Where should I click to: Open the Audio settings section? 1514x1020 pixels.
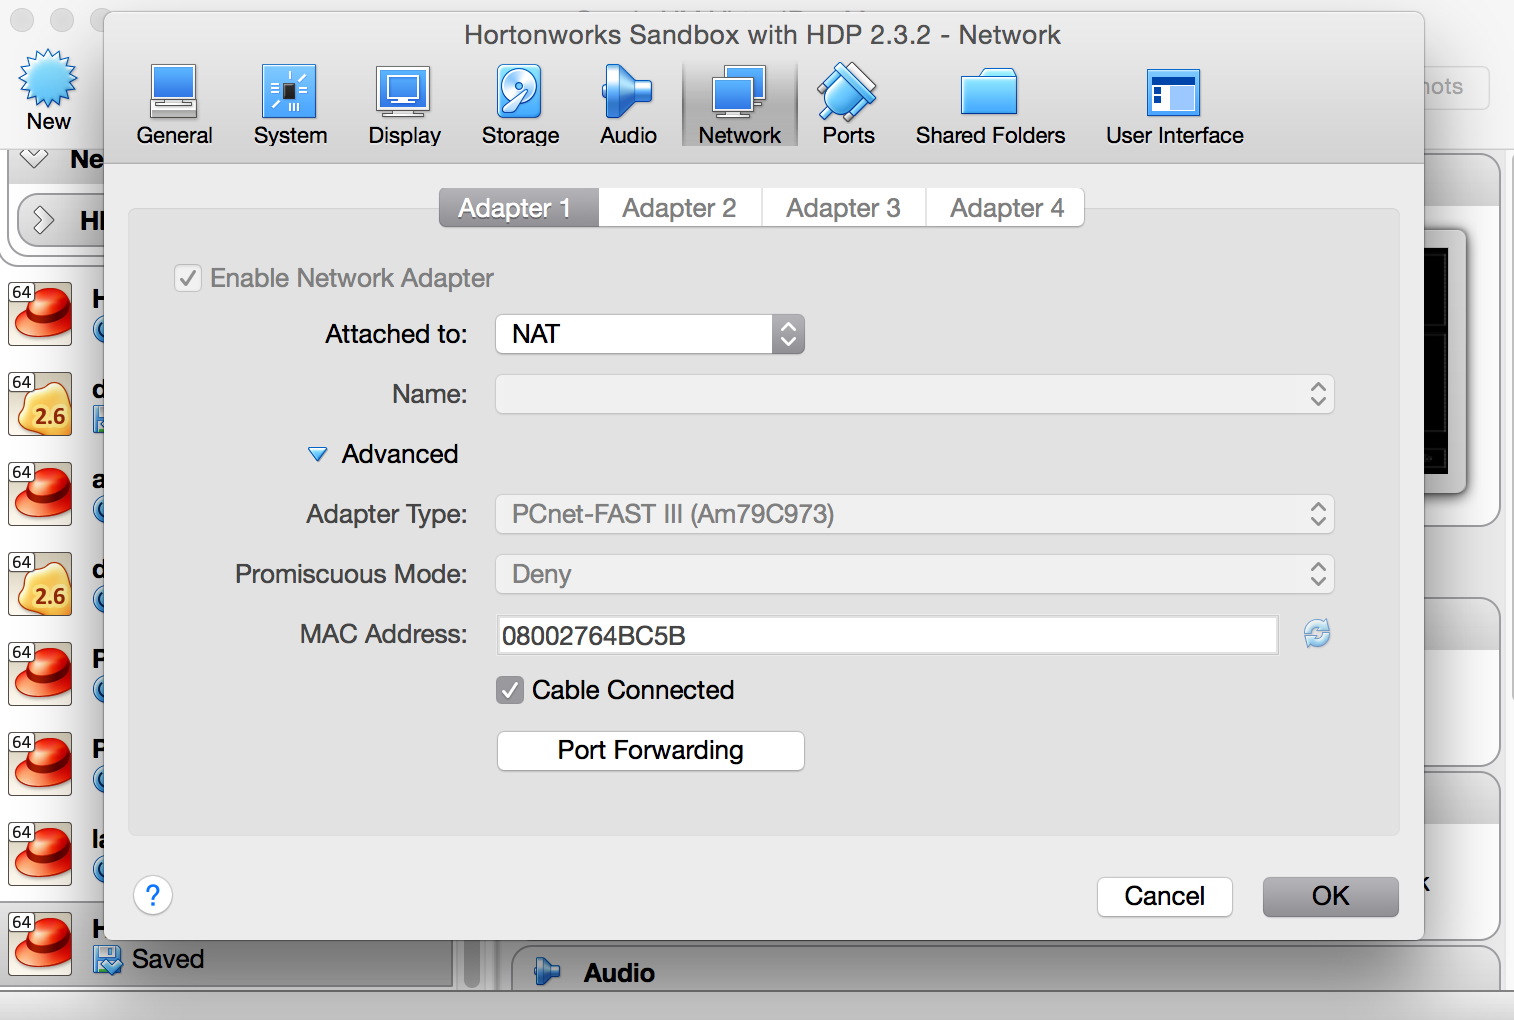click(627, 103)
